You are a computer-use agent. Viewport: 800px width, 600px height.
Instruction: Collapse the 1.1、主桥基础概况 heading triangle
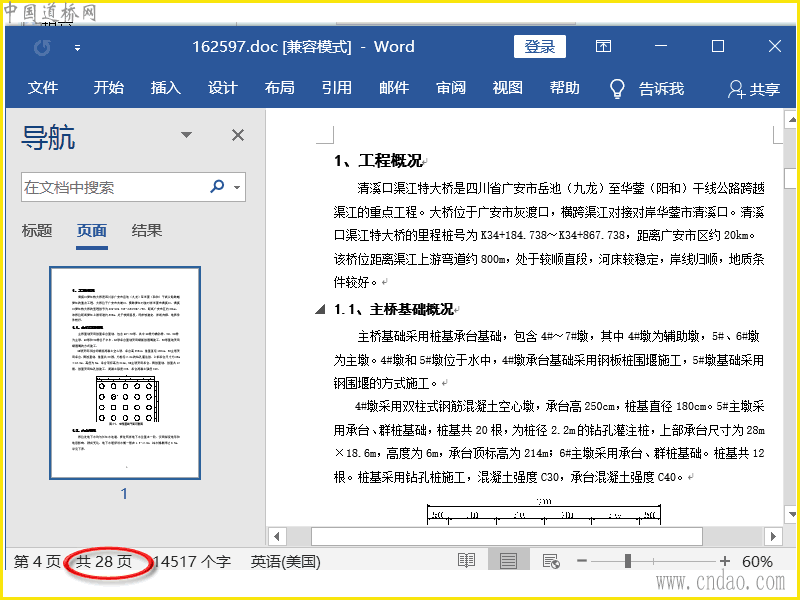click(320, 309)
